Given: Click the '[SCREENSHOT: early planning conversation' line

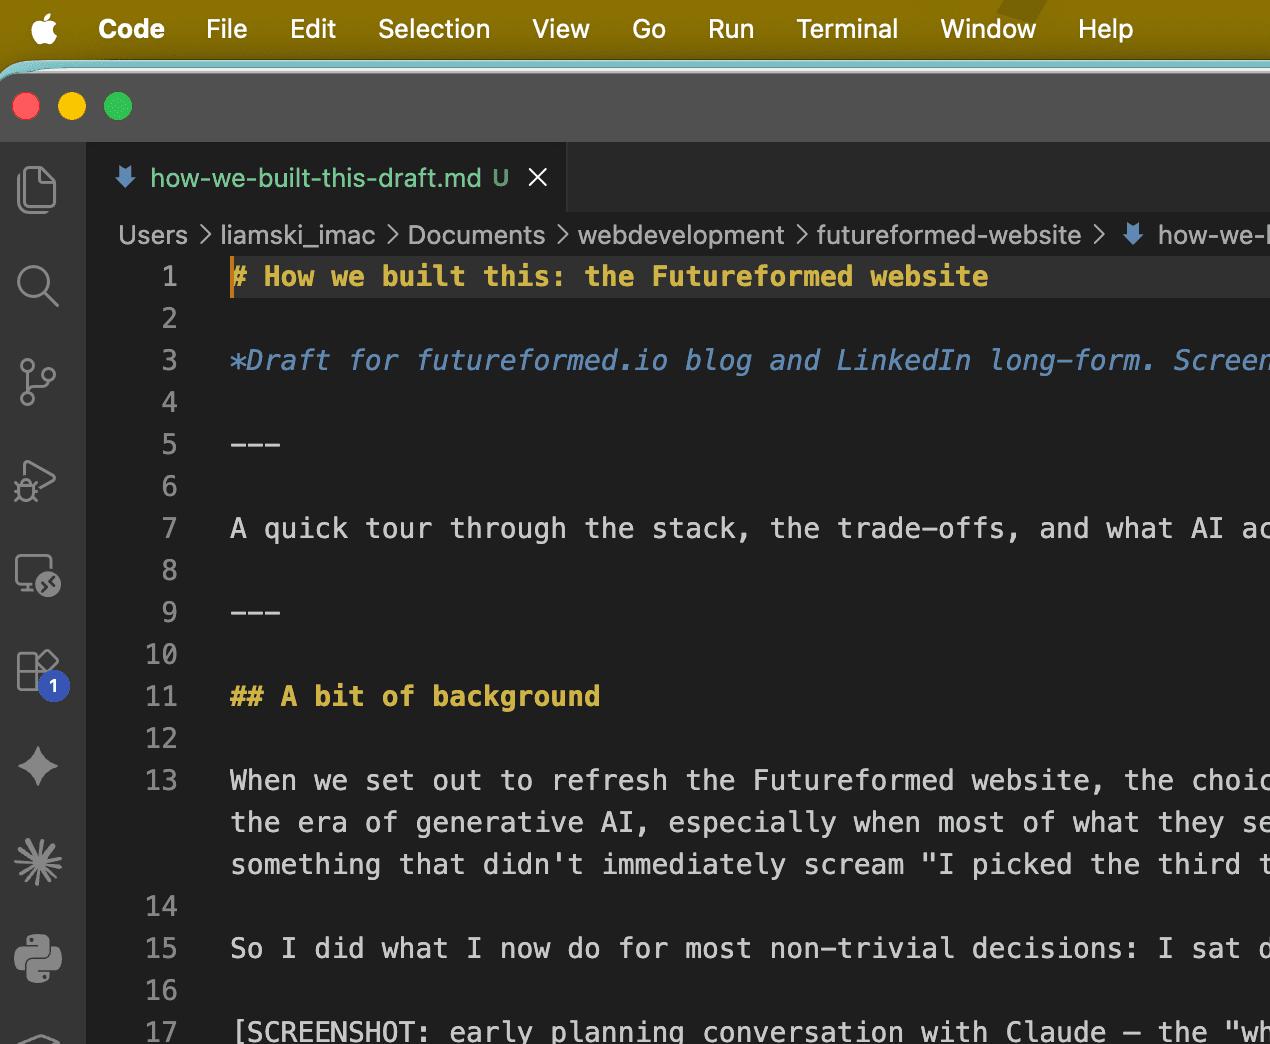Looking at the screenshot, I should click(749, 1030).
